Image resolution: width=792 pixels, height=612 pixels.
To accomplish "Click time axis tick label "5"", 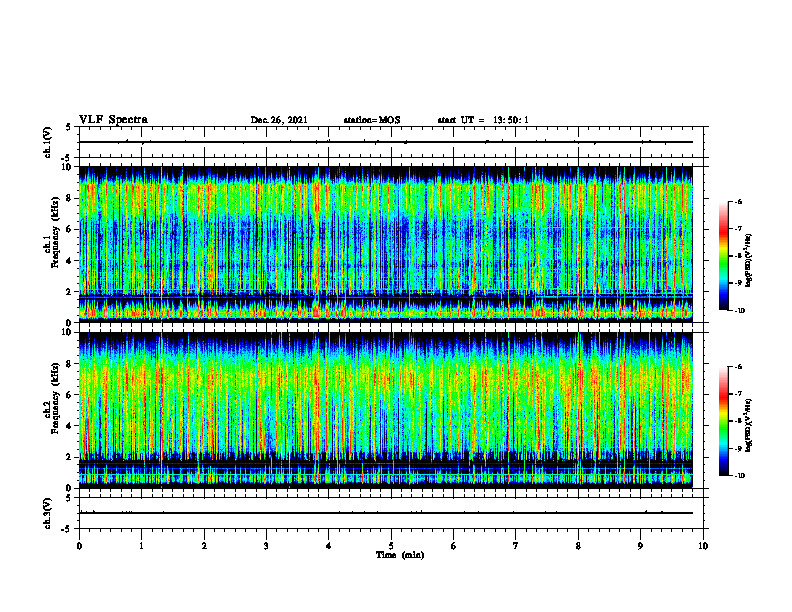I will pos(391,546).
